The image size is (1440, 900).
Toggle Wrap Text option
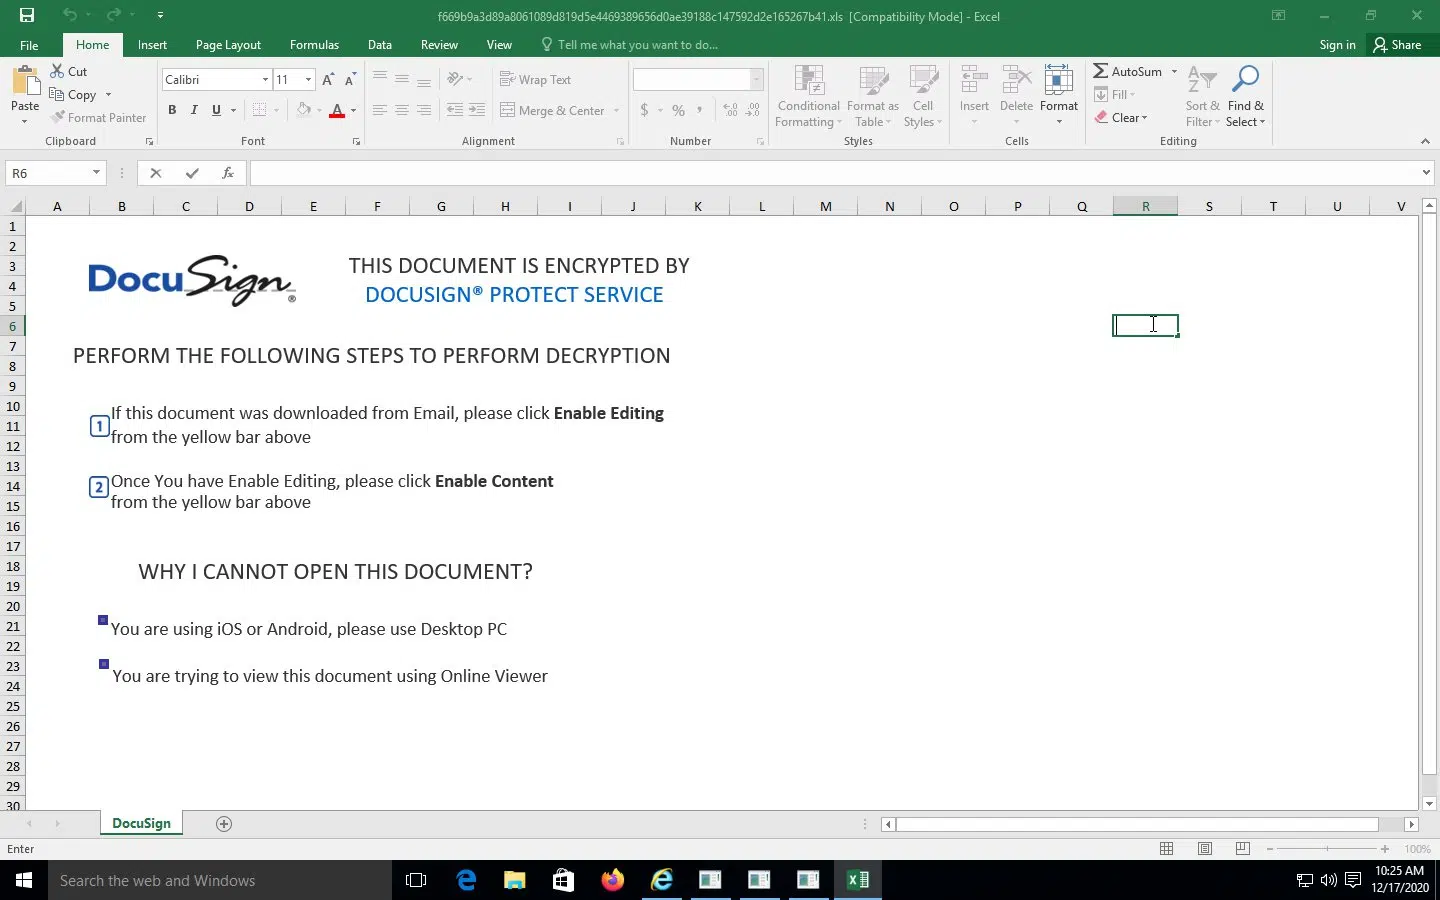[x=535, y=80]
